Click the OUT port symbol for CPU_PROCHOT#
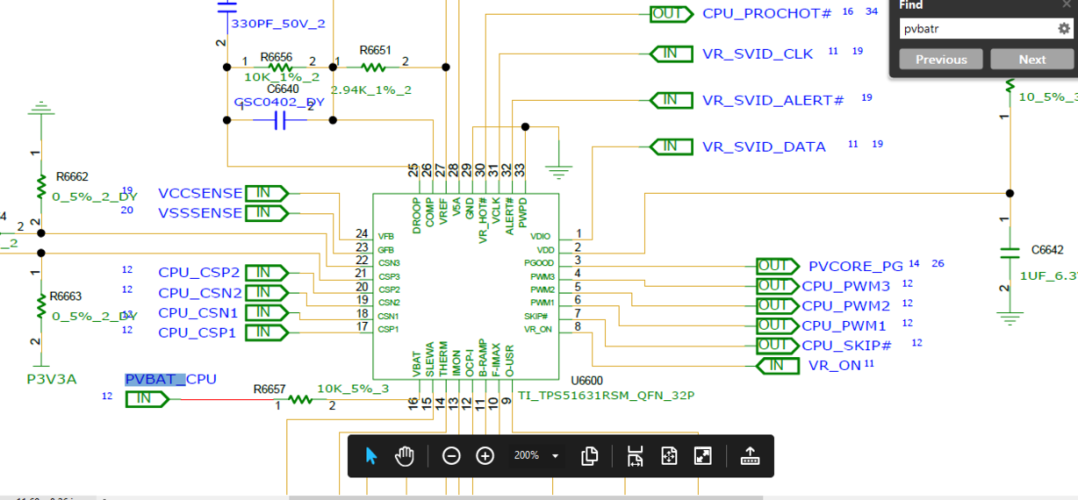1078x500 pixels. 671,14
